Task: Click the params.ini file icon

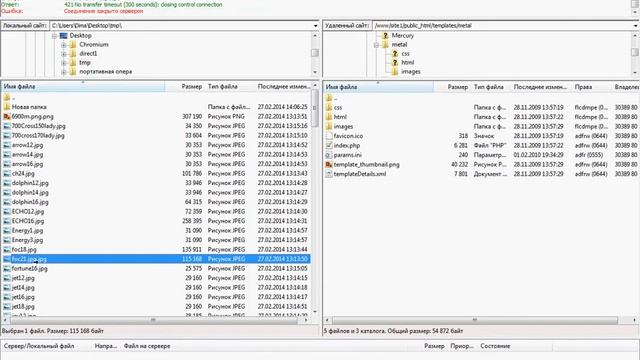Action: click(329, 155)
